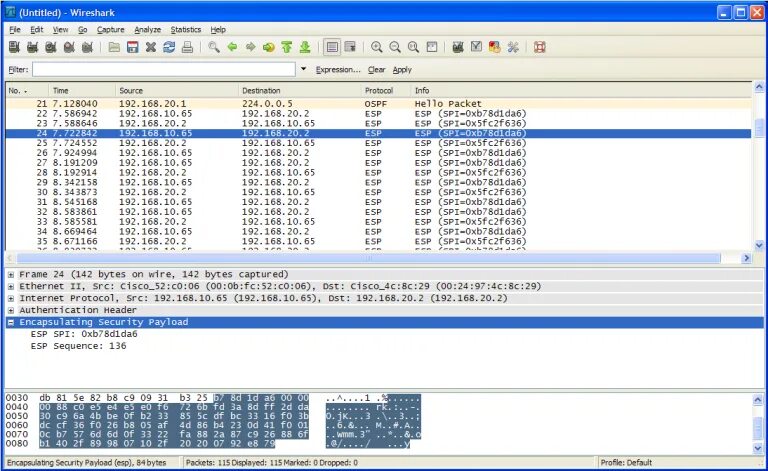Open the Analyze menu
The width and height of the screenshot is (768, 471).
coord(147,30)
